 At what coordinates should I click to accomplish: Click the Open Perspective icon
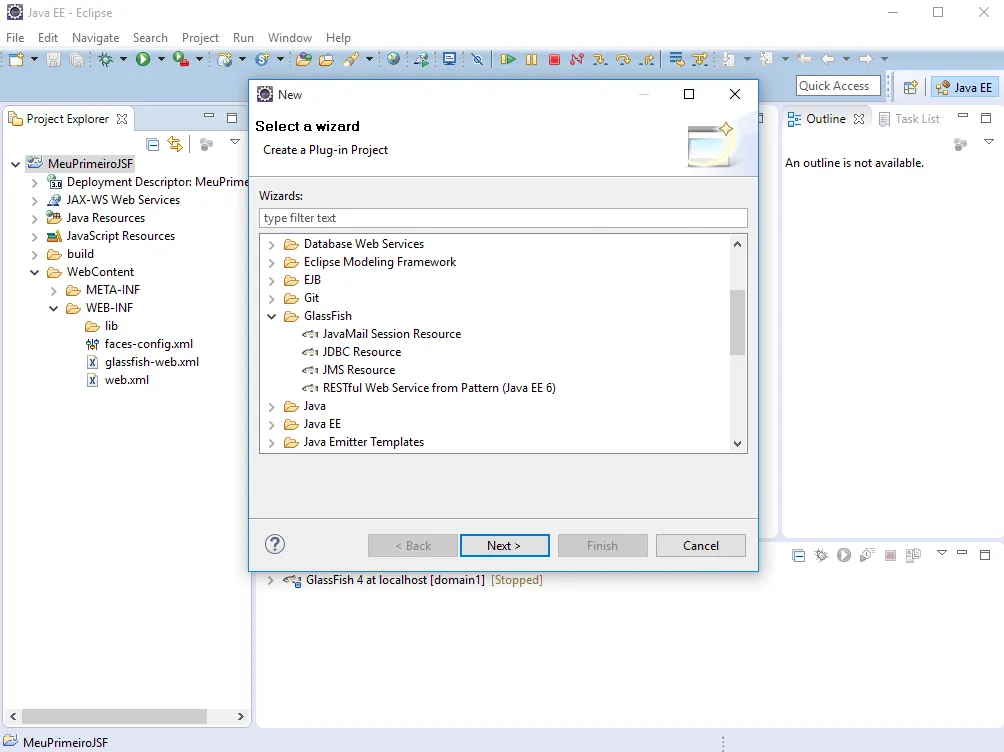pyautogui.click(x=911, y=88)
